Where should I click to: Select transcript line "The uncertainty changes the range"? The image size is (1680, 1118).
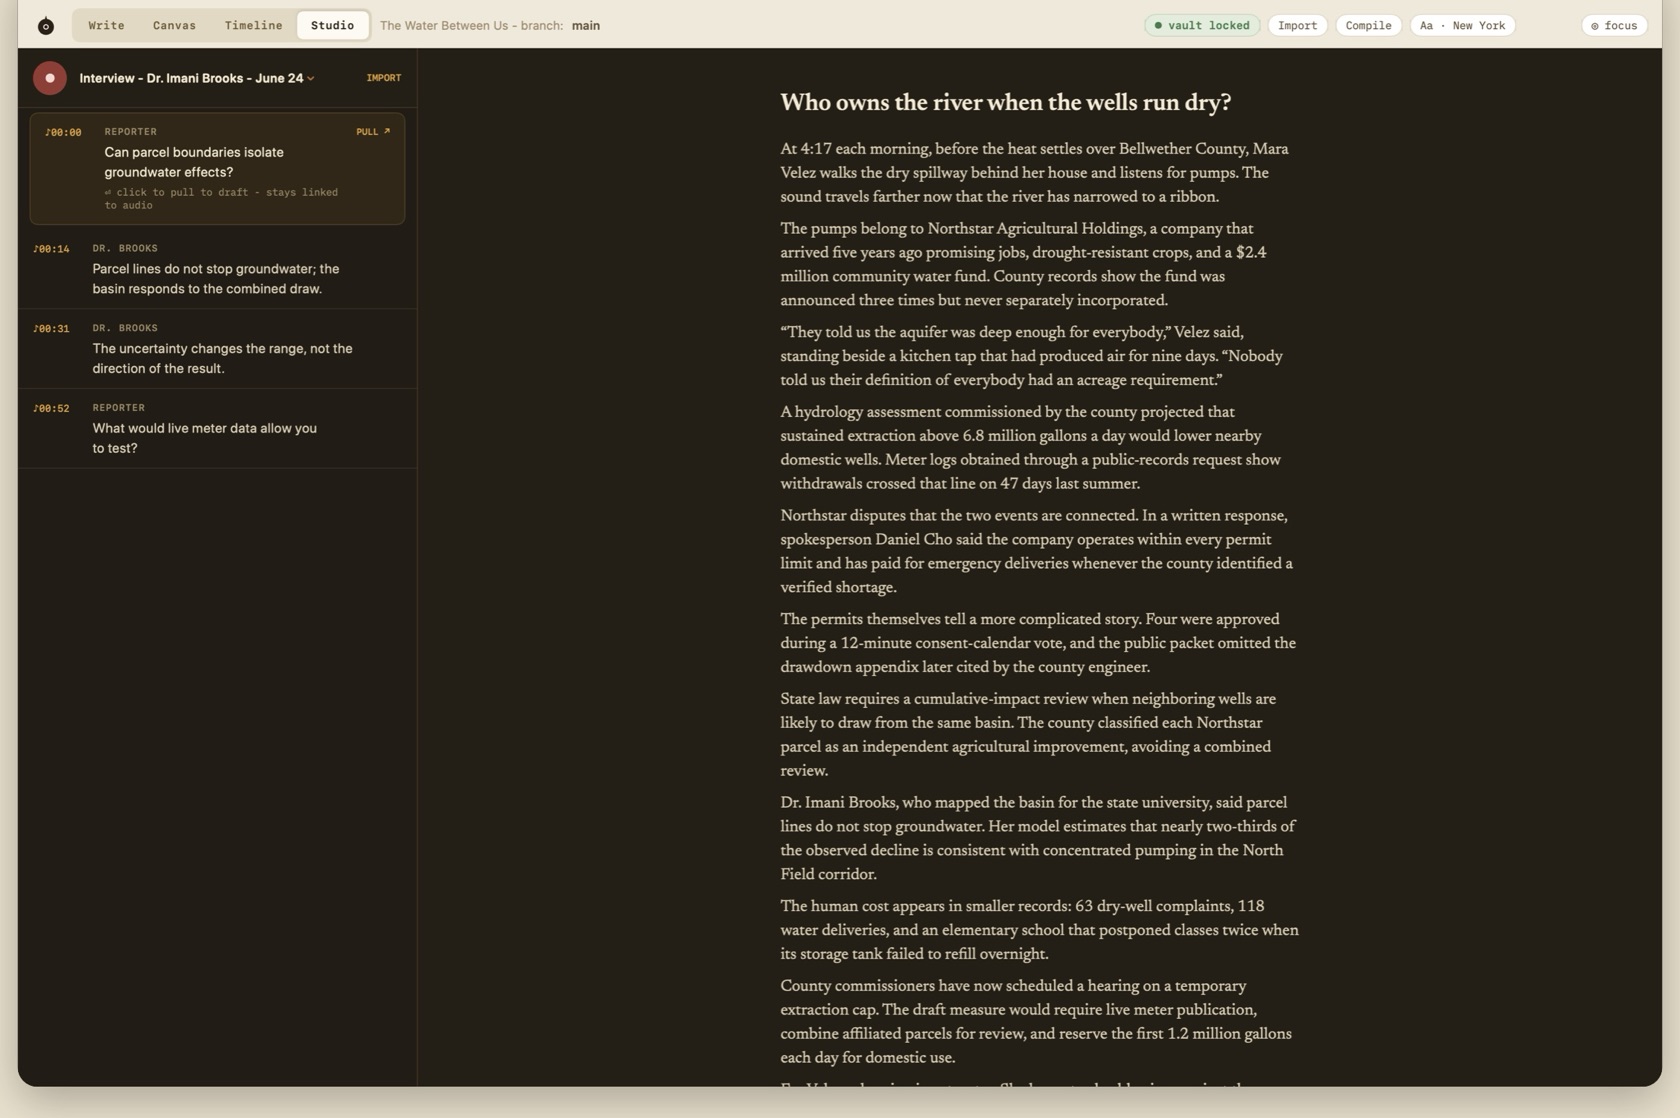[x=222, y=358]
